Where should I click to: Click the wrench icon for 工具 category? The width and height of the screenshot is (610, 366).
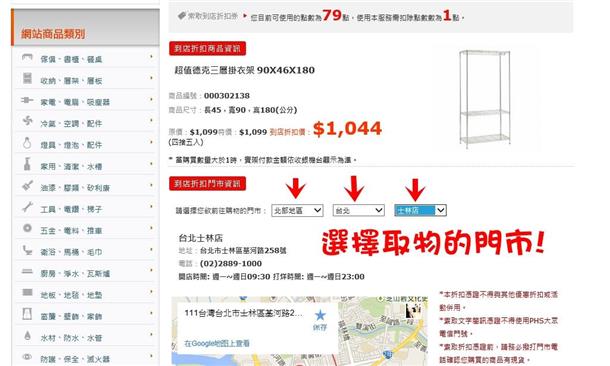coord(27,207)
